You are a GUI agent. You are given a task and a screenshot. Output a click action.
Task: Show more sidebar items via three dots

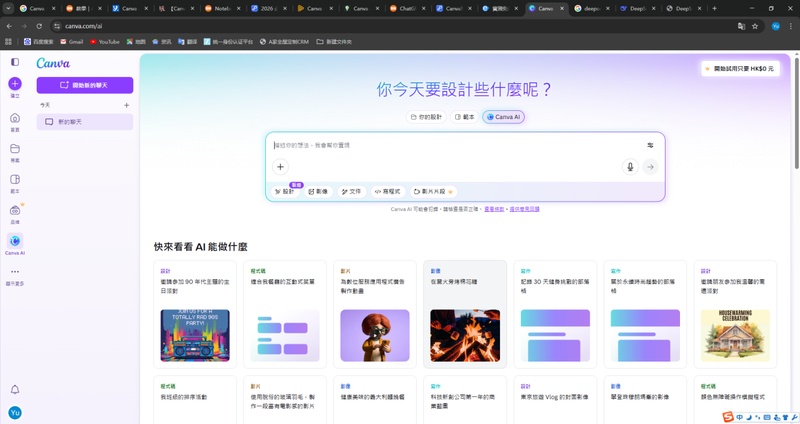(x=15, y=271)
